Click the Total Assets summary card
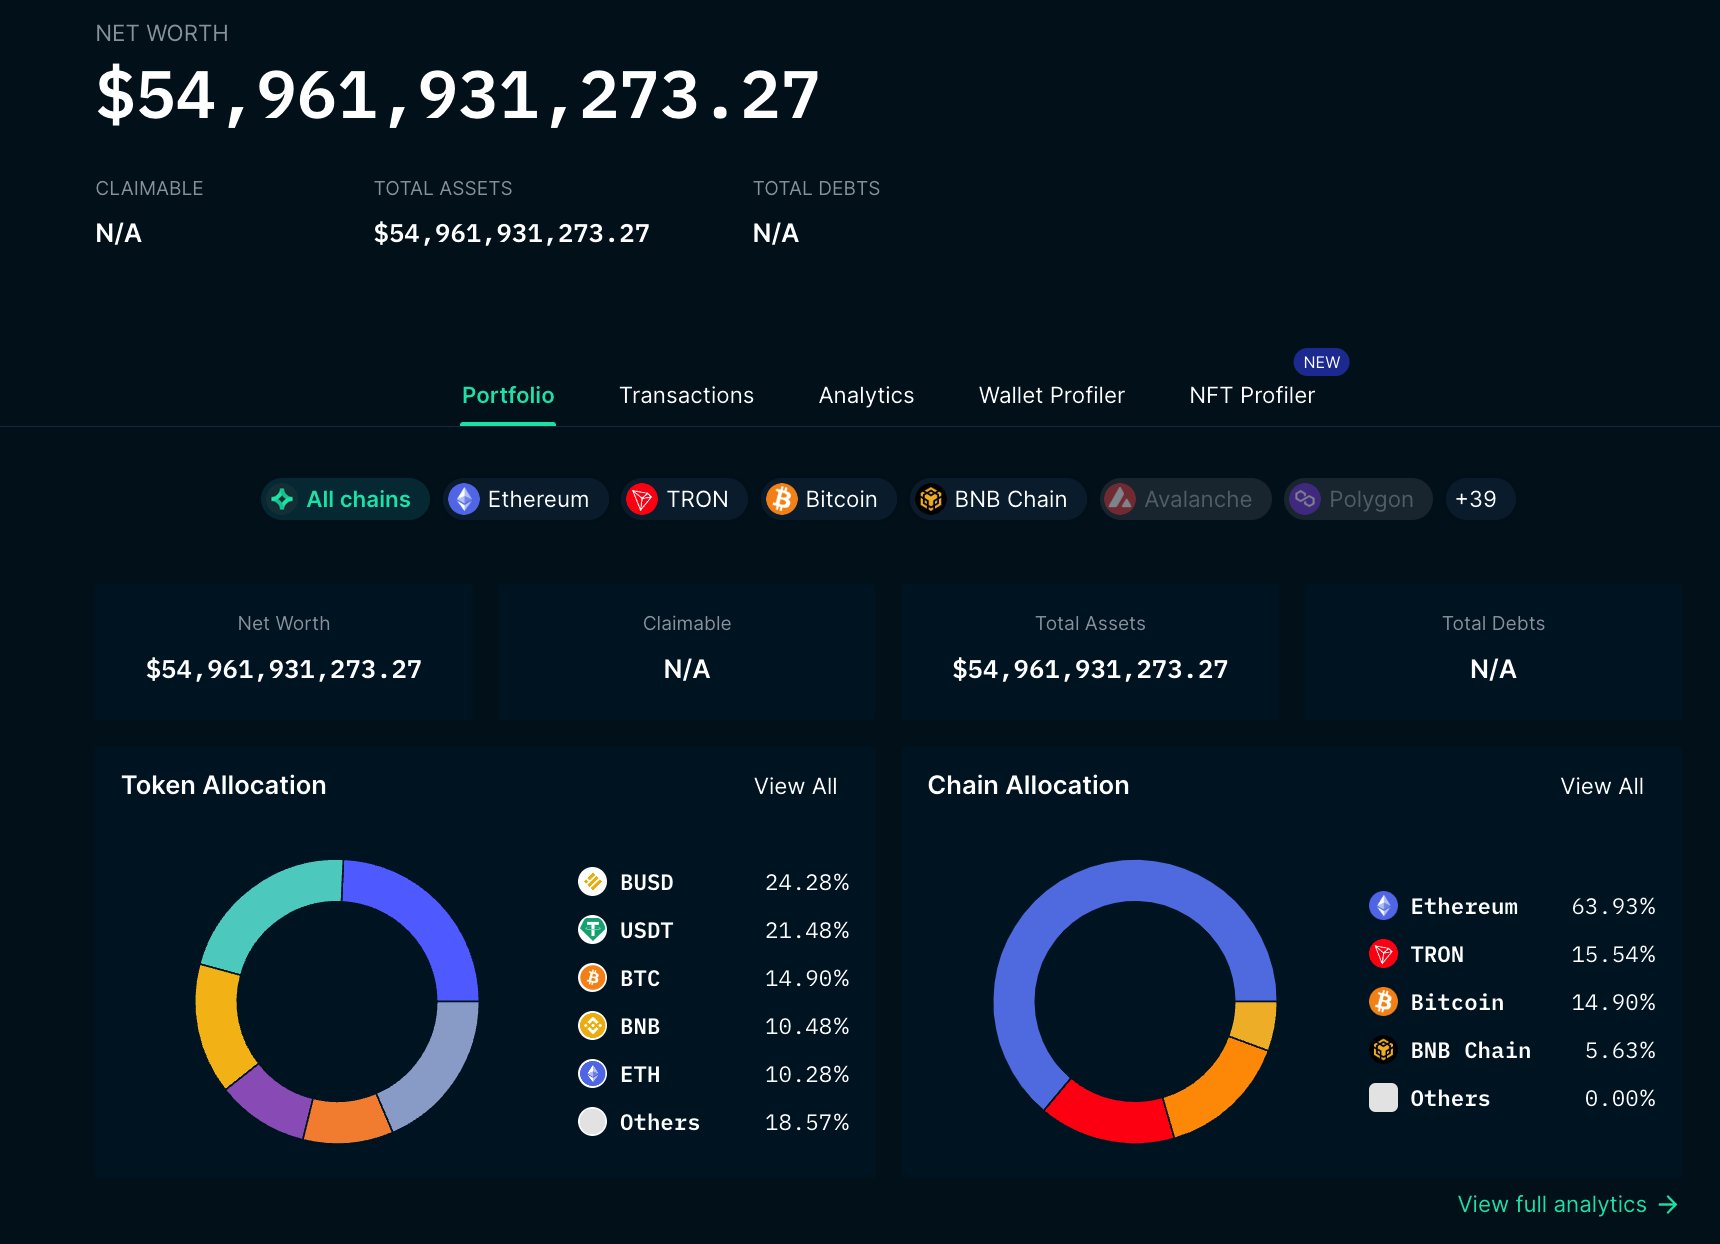Screen dimensions: 1720x1244 click(x=1090, y=652)
